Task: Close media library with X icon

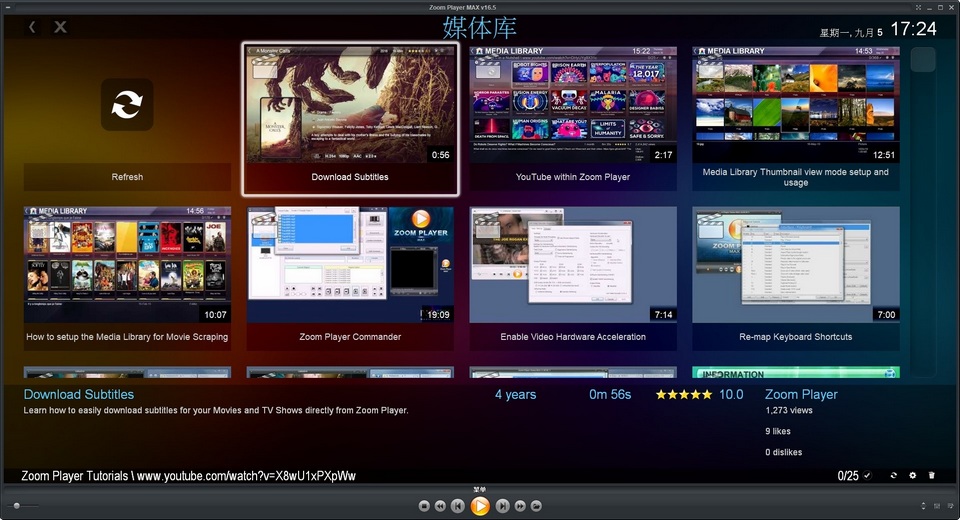Action: [x=60, y=27]
